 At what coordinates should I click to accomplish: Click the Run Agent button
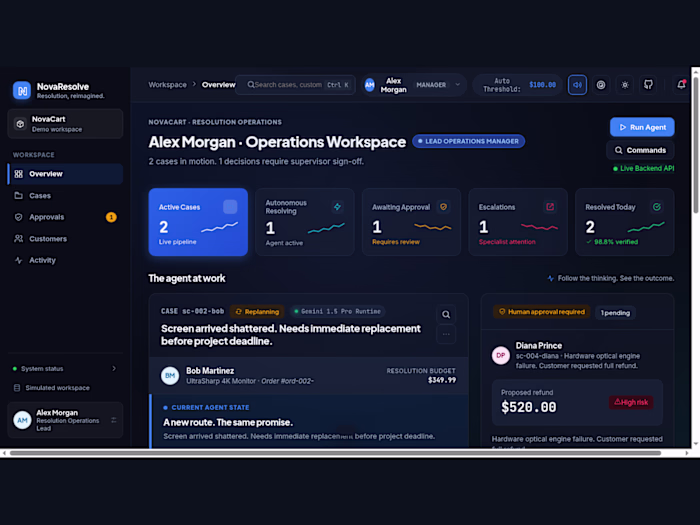[642, 127]
